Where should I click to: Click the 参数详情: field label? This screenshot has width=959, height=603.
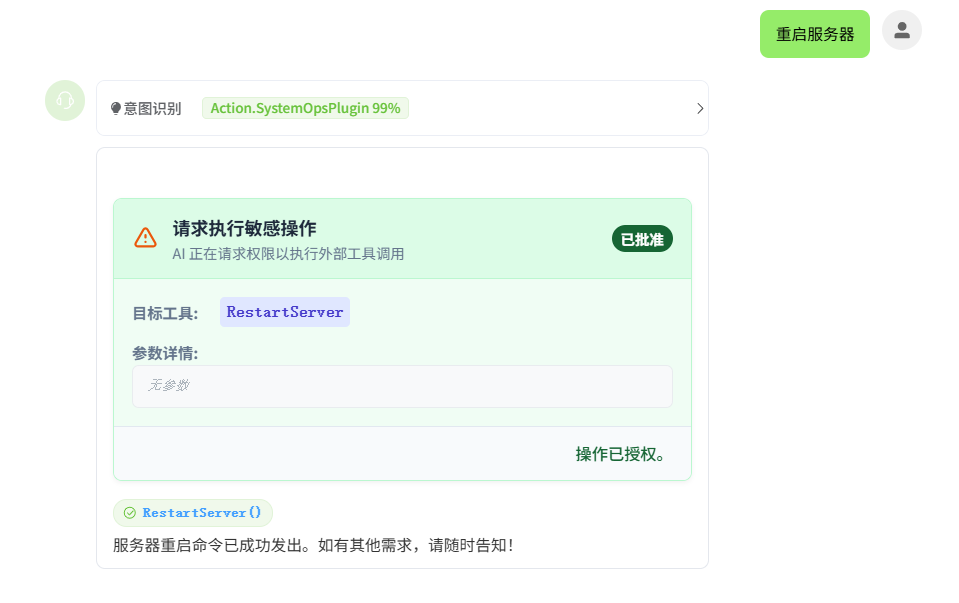click(x=165, y=353)
